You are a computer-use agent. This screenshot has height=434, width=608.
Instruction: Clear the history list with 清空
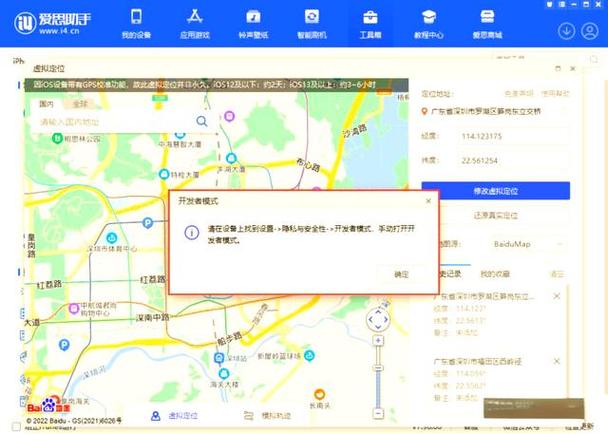pos(557,274)
